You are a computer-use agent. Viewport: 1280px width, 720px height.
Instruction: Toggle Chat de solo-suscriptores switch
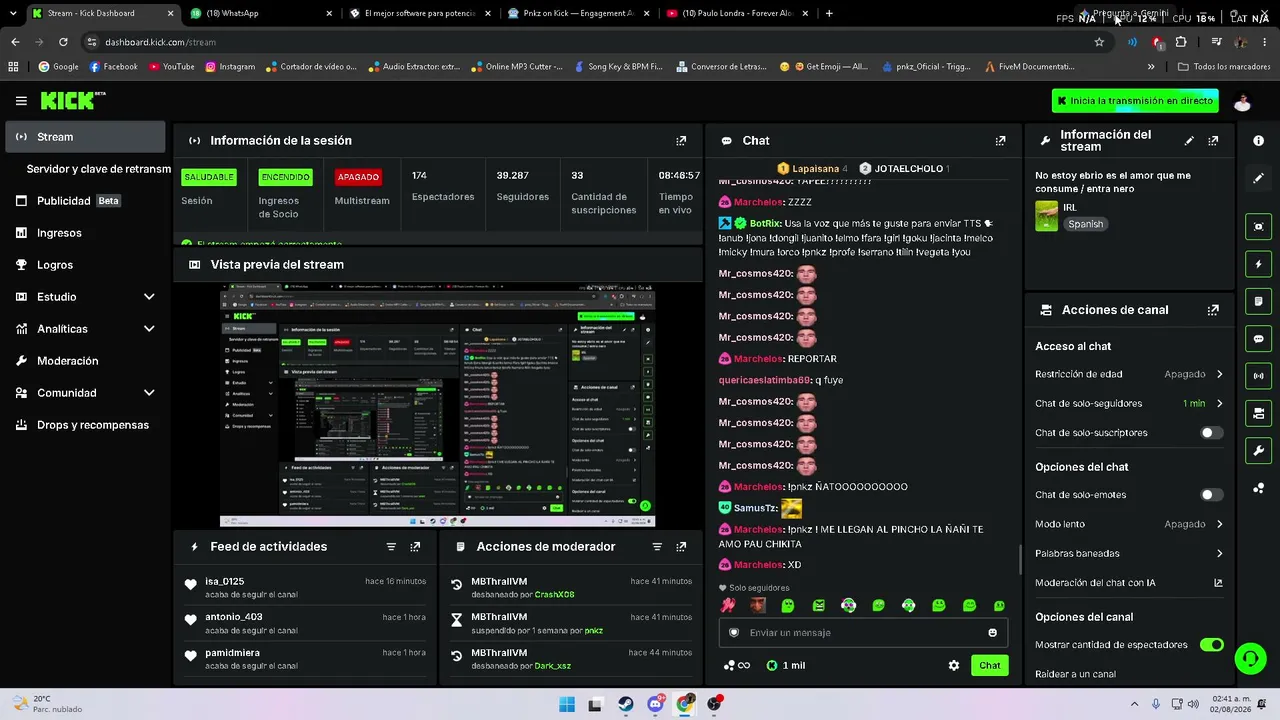[x=1211, y=433]
